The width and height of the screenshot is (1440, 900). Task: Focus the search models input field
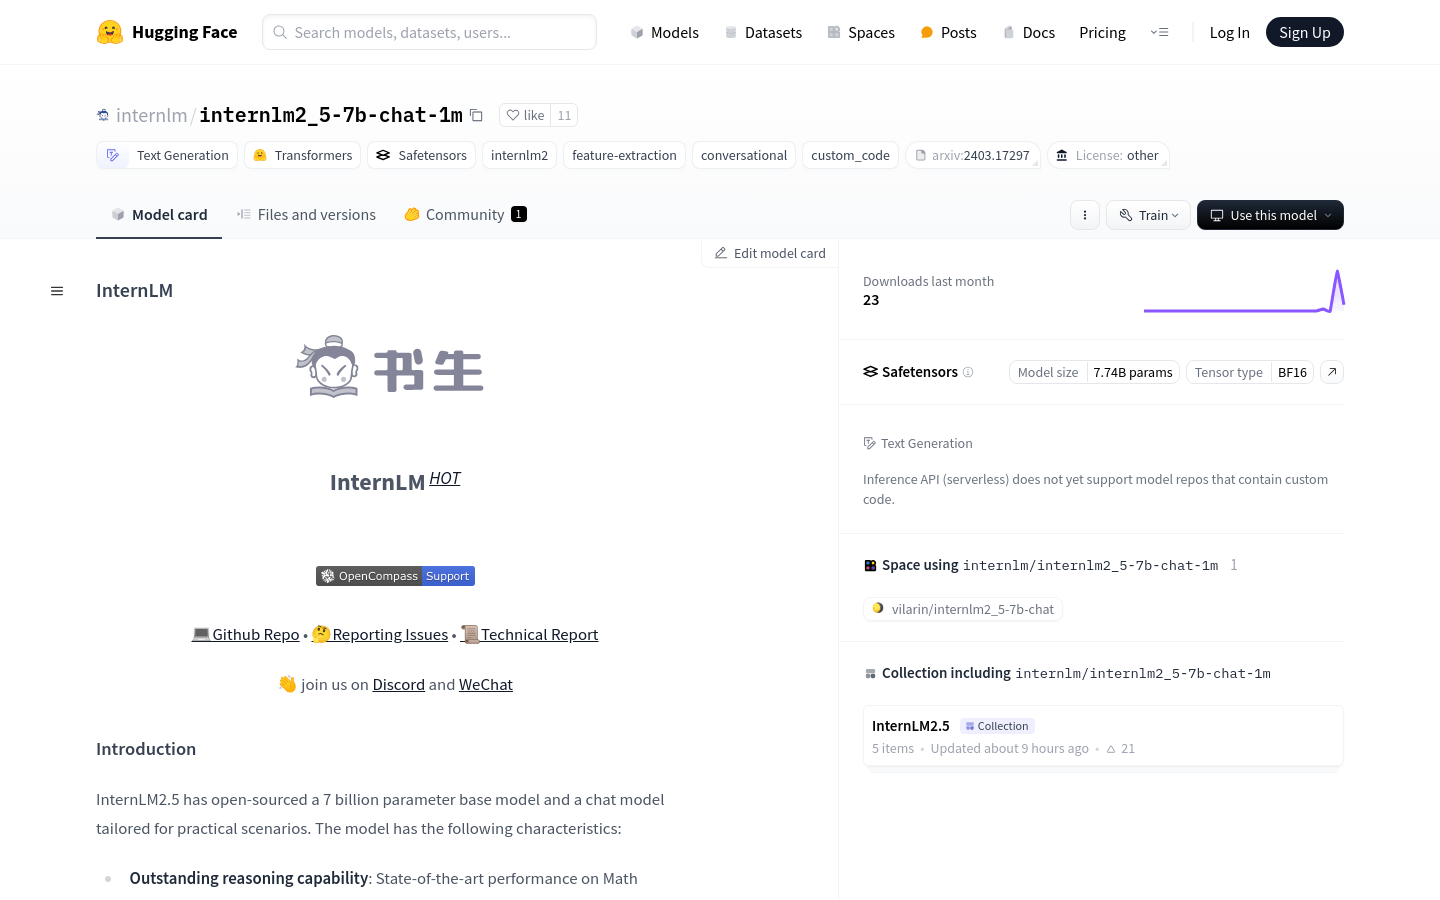429,32
